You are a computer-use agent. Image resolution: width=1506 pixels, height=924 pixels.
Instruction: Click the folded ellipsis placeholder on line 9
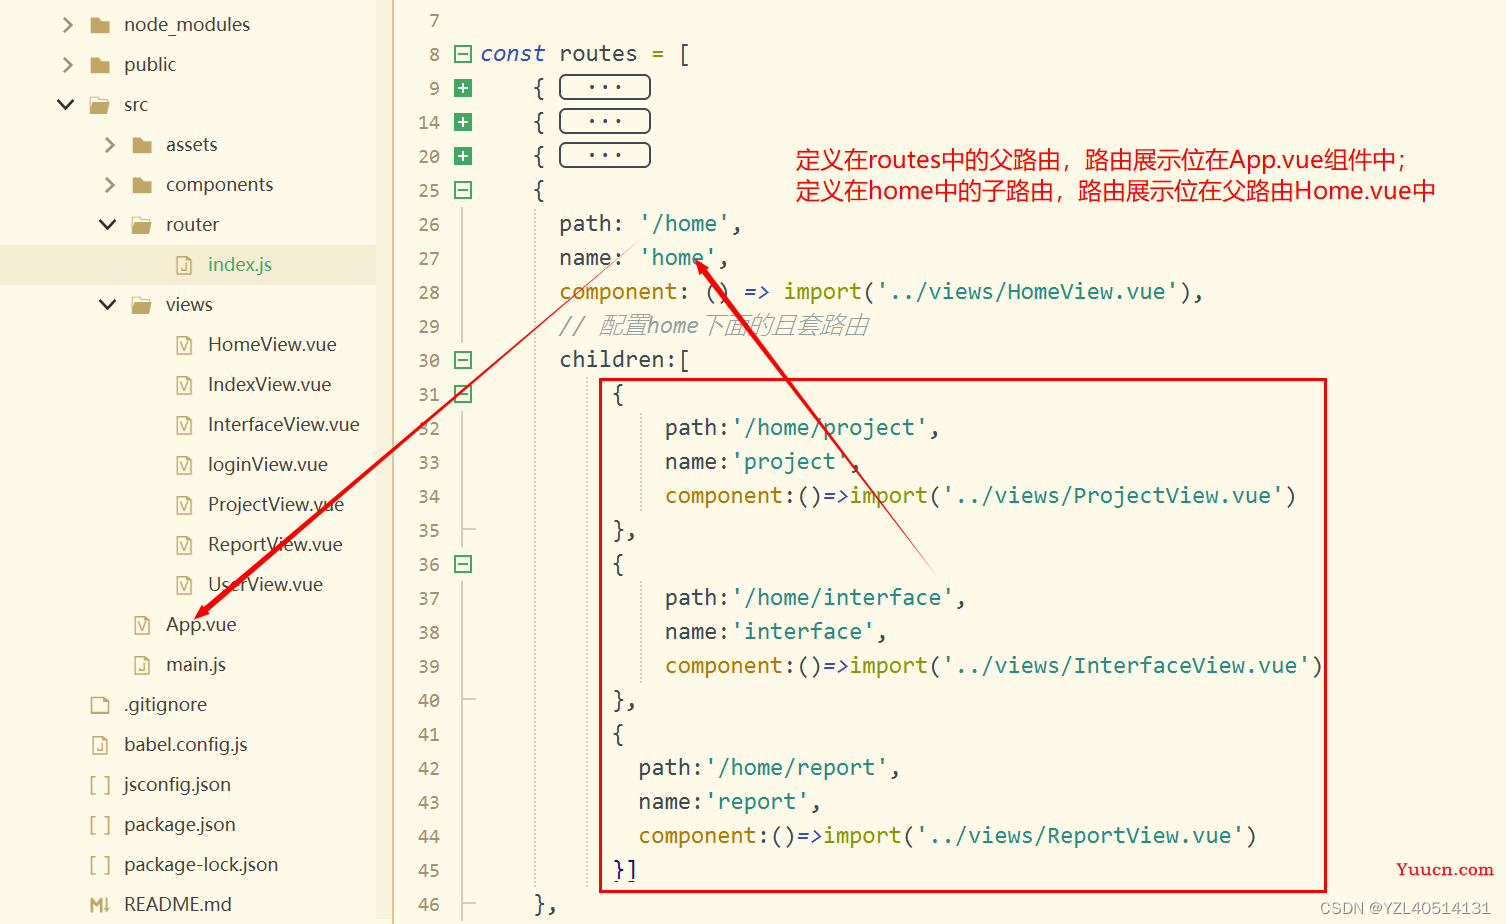pos(605,87)
